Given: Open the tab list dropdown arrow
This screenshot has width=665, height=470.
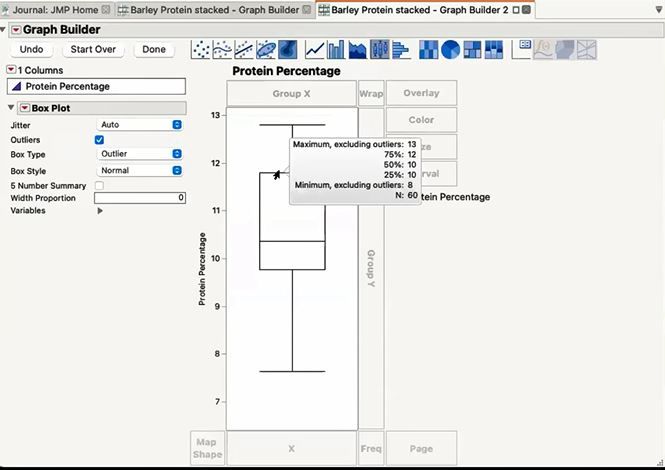Looking at the screenshot, I should coord(659,10).
